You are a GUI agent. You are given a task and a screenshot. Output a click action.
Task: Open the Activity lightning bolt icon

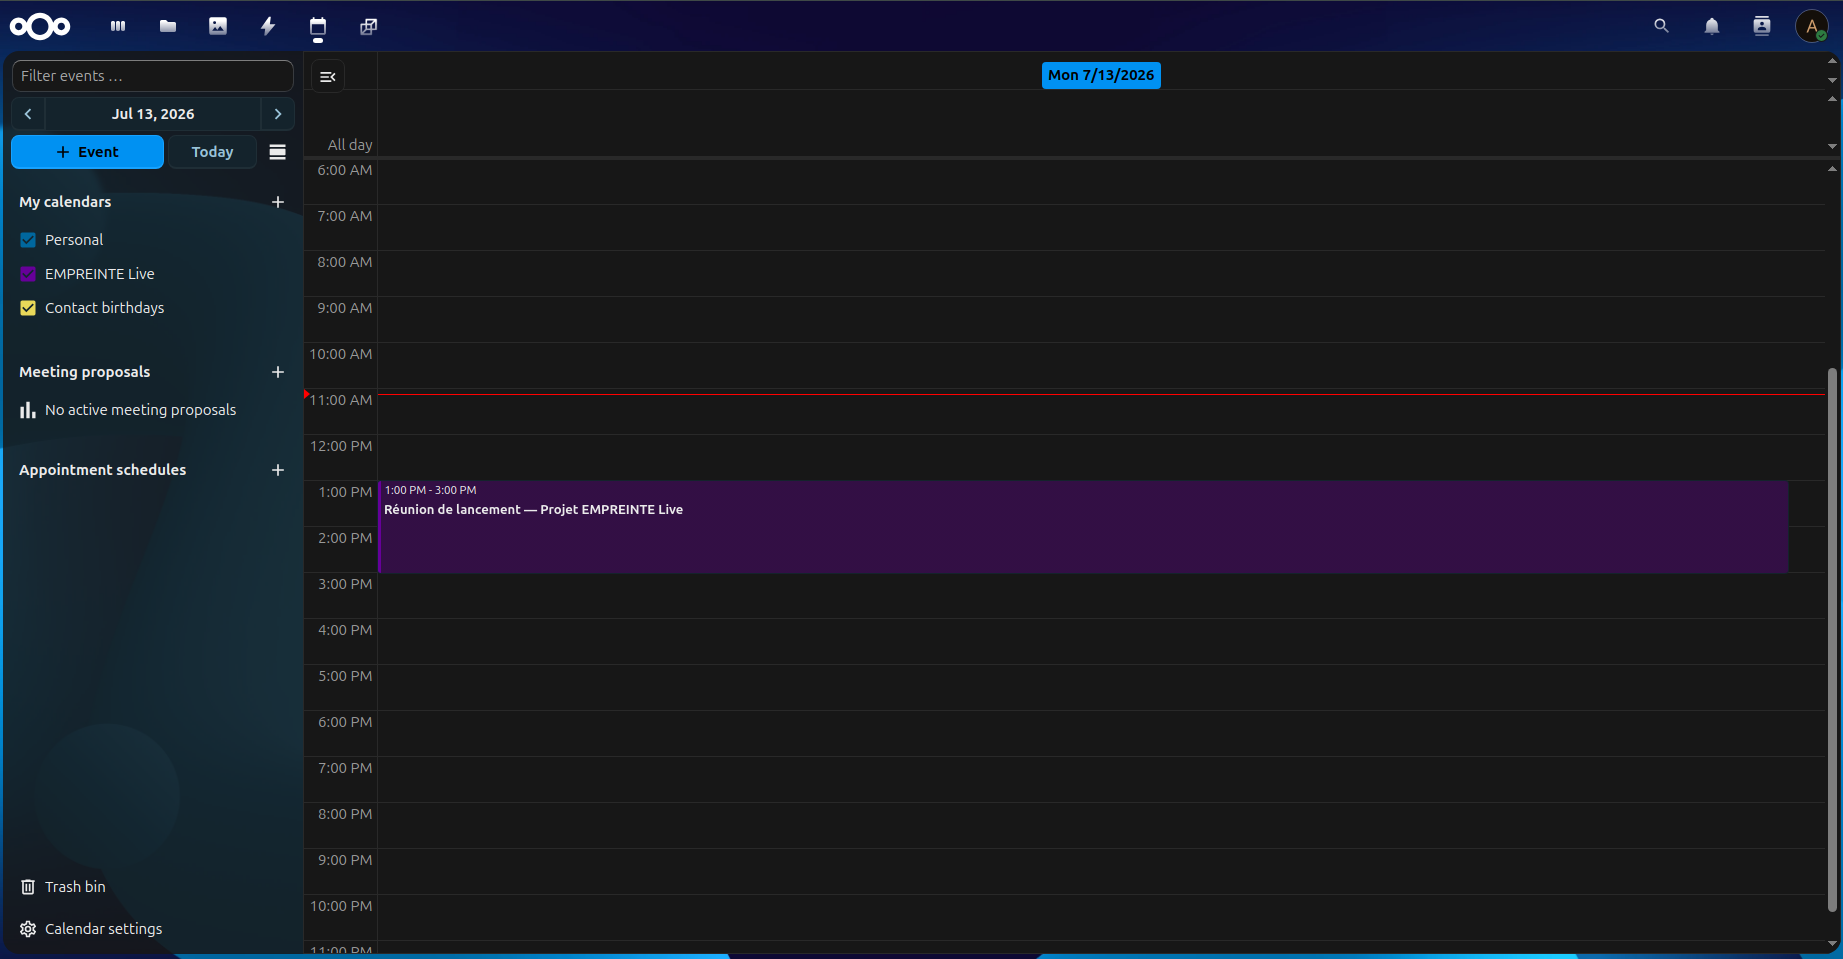[x=268, y=26]
